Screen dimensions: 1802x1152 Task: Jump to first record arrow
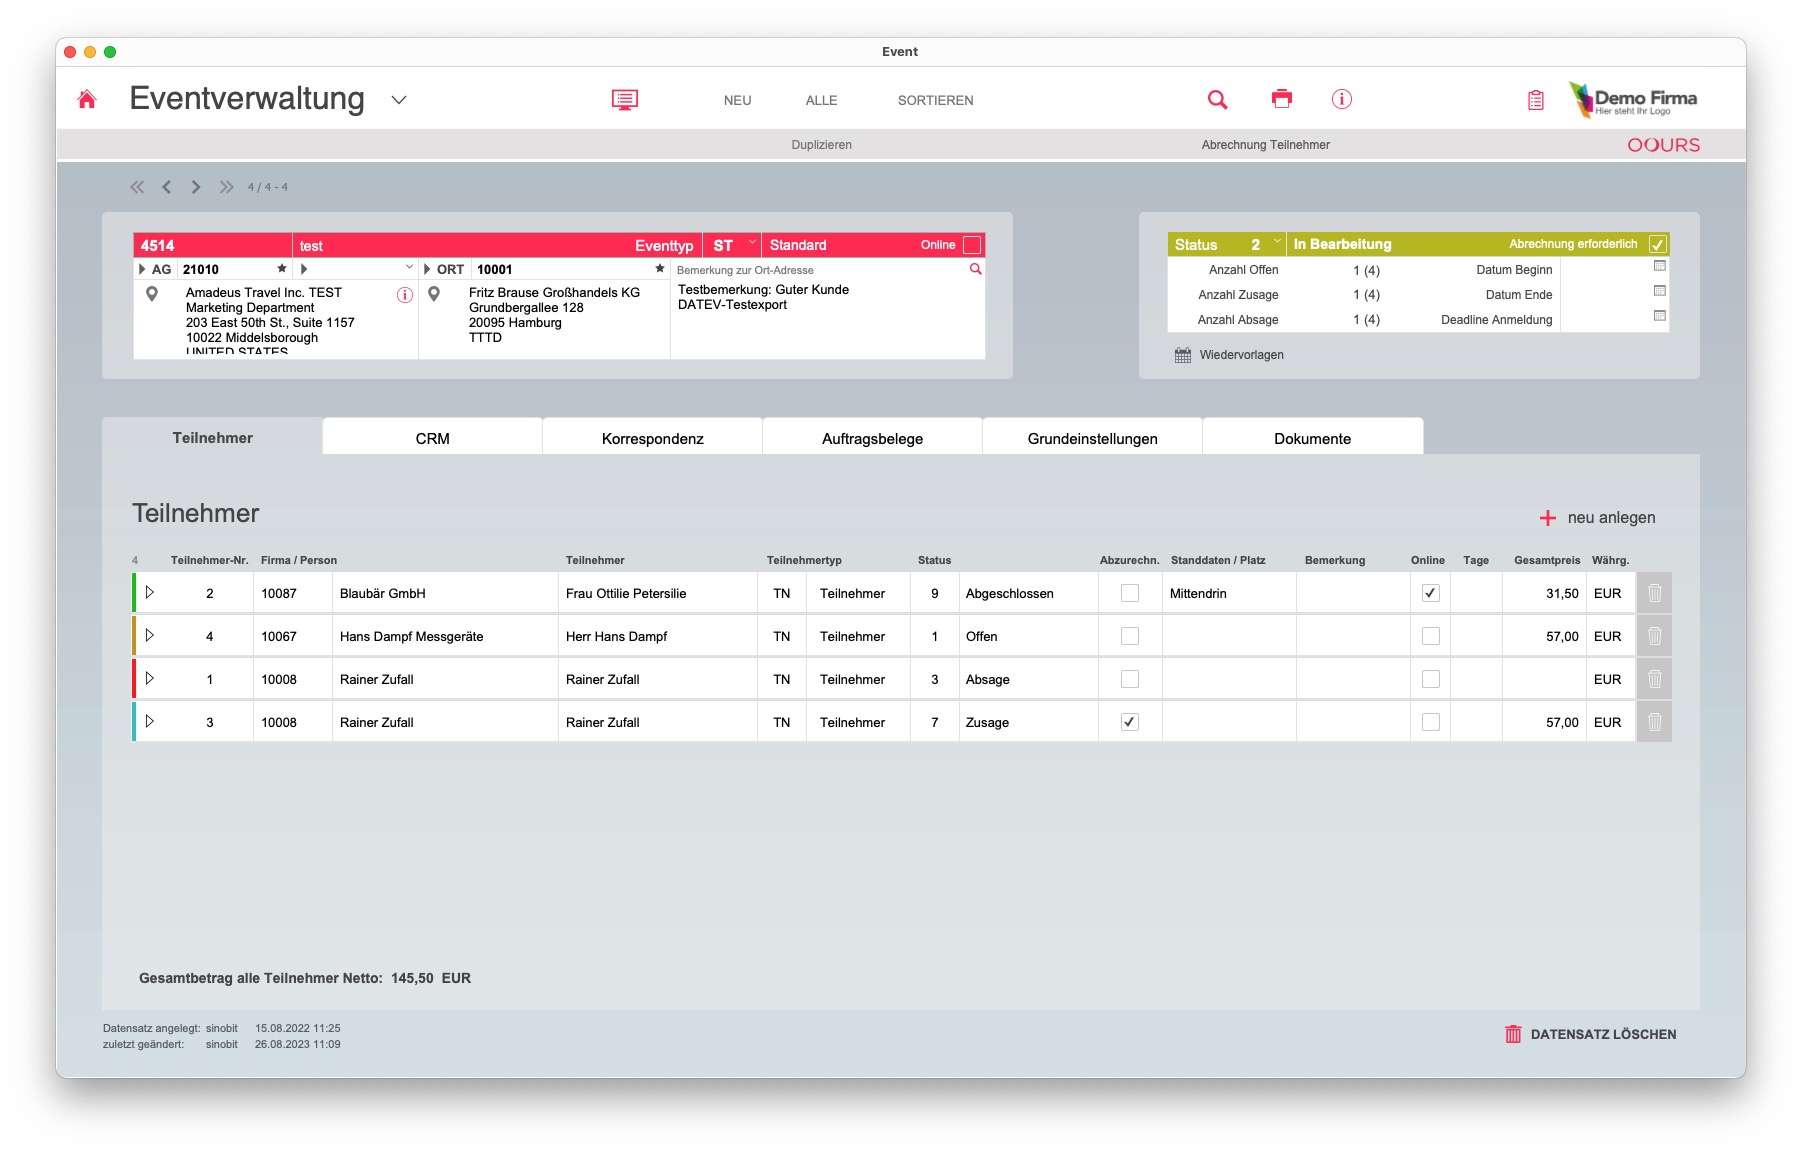pyautogui.click(x=137, y=187)
